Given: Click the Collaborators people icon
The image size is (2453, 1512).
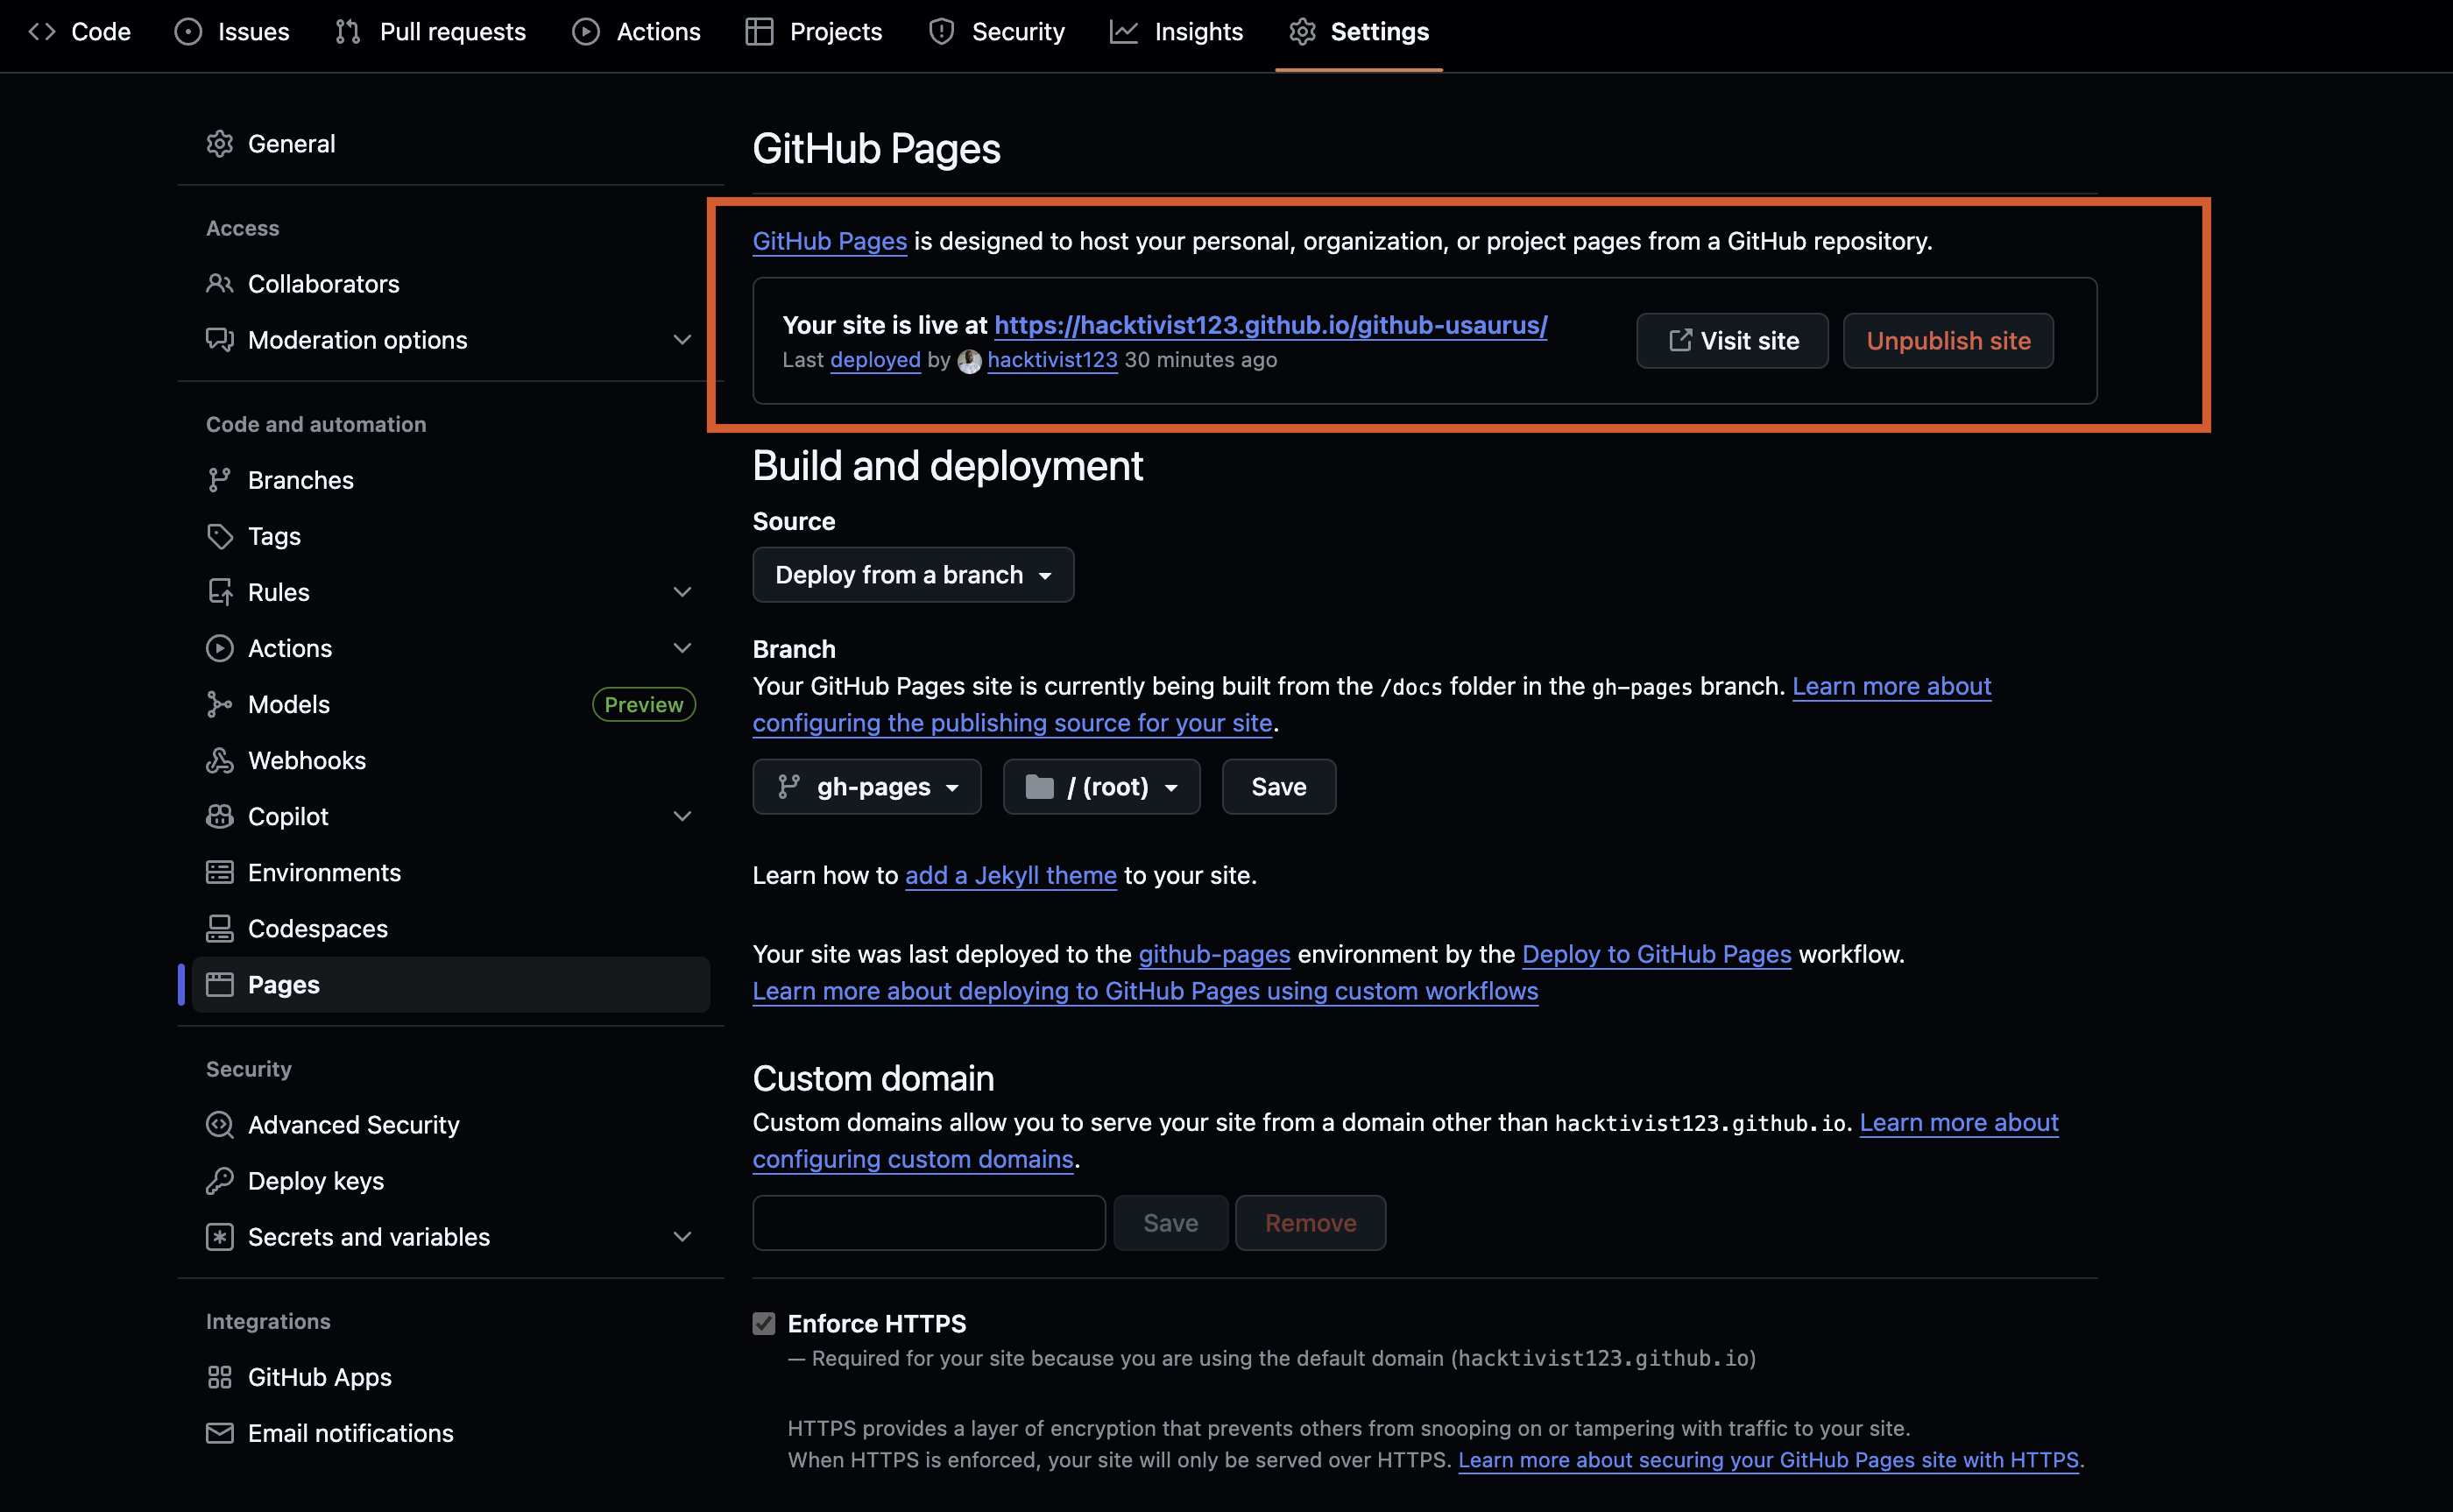Looking at the screenshot, I should (220, 284).
